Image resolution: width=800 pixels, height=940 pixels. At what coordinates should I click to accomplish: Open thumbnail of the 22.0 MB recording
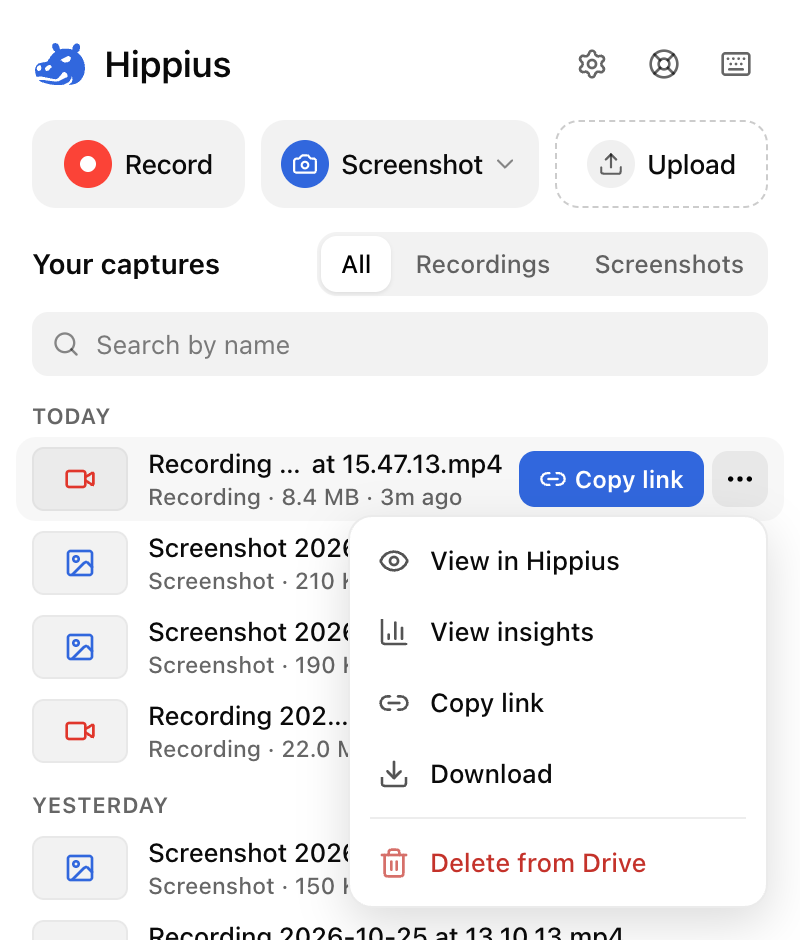click(x=80, y=731)
